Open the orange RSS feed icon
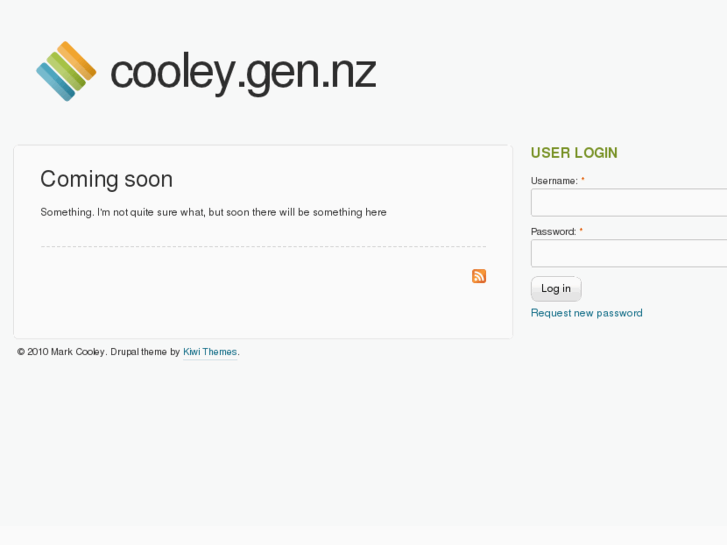Viewport: 727px width, 545px height. pos(479,276)
